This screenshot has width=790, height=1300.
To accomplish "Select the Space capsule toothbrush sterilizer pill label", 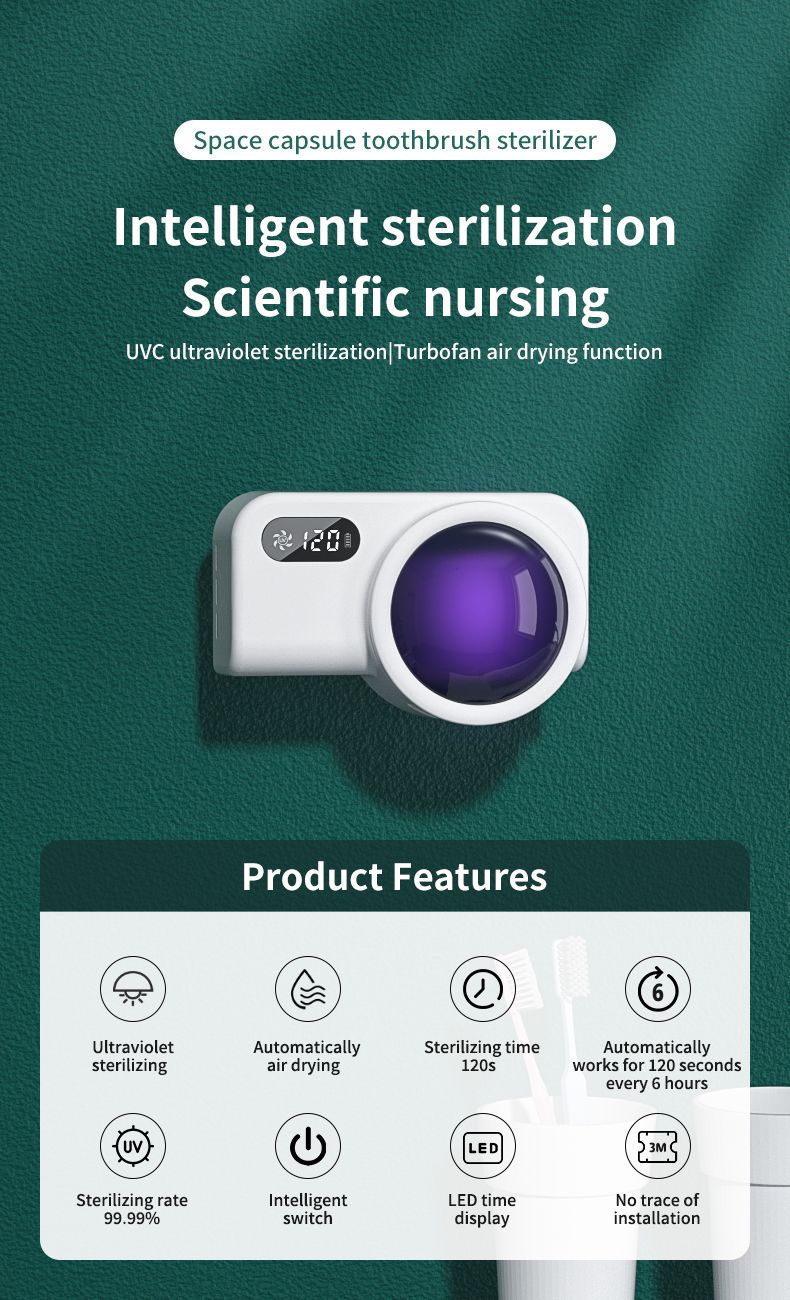I will click(395, 140).
